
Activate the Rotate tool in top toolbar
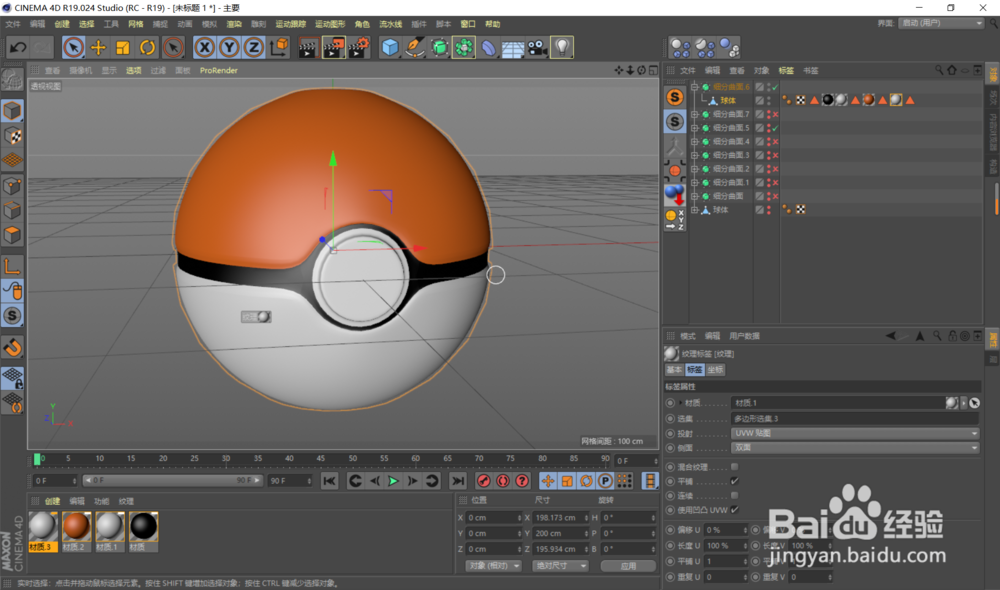point(148,47)
